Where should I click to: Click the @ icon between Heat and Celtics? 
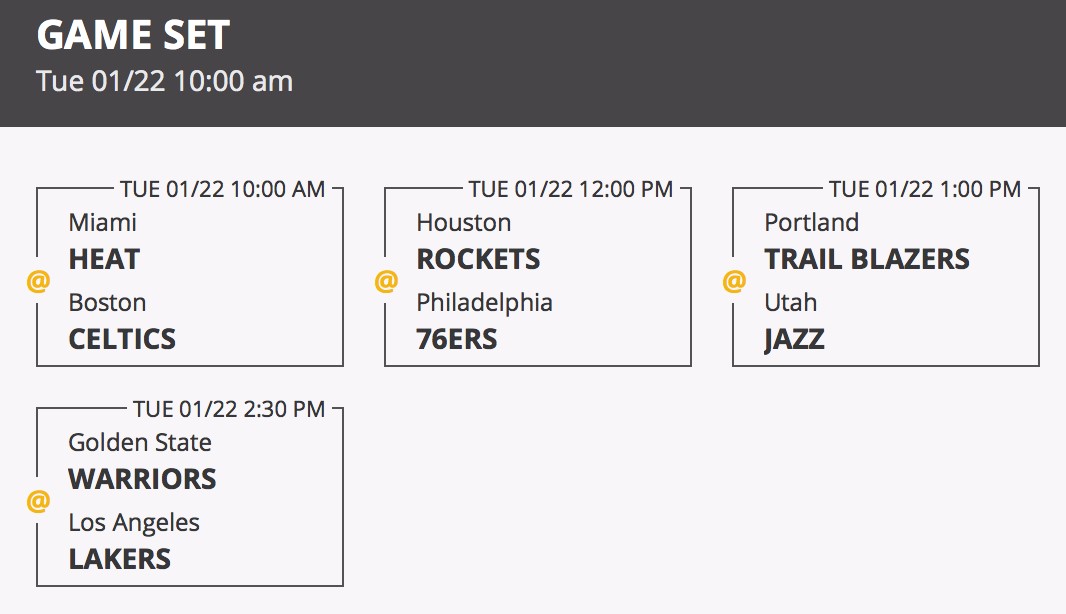(38, 281)
